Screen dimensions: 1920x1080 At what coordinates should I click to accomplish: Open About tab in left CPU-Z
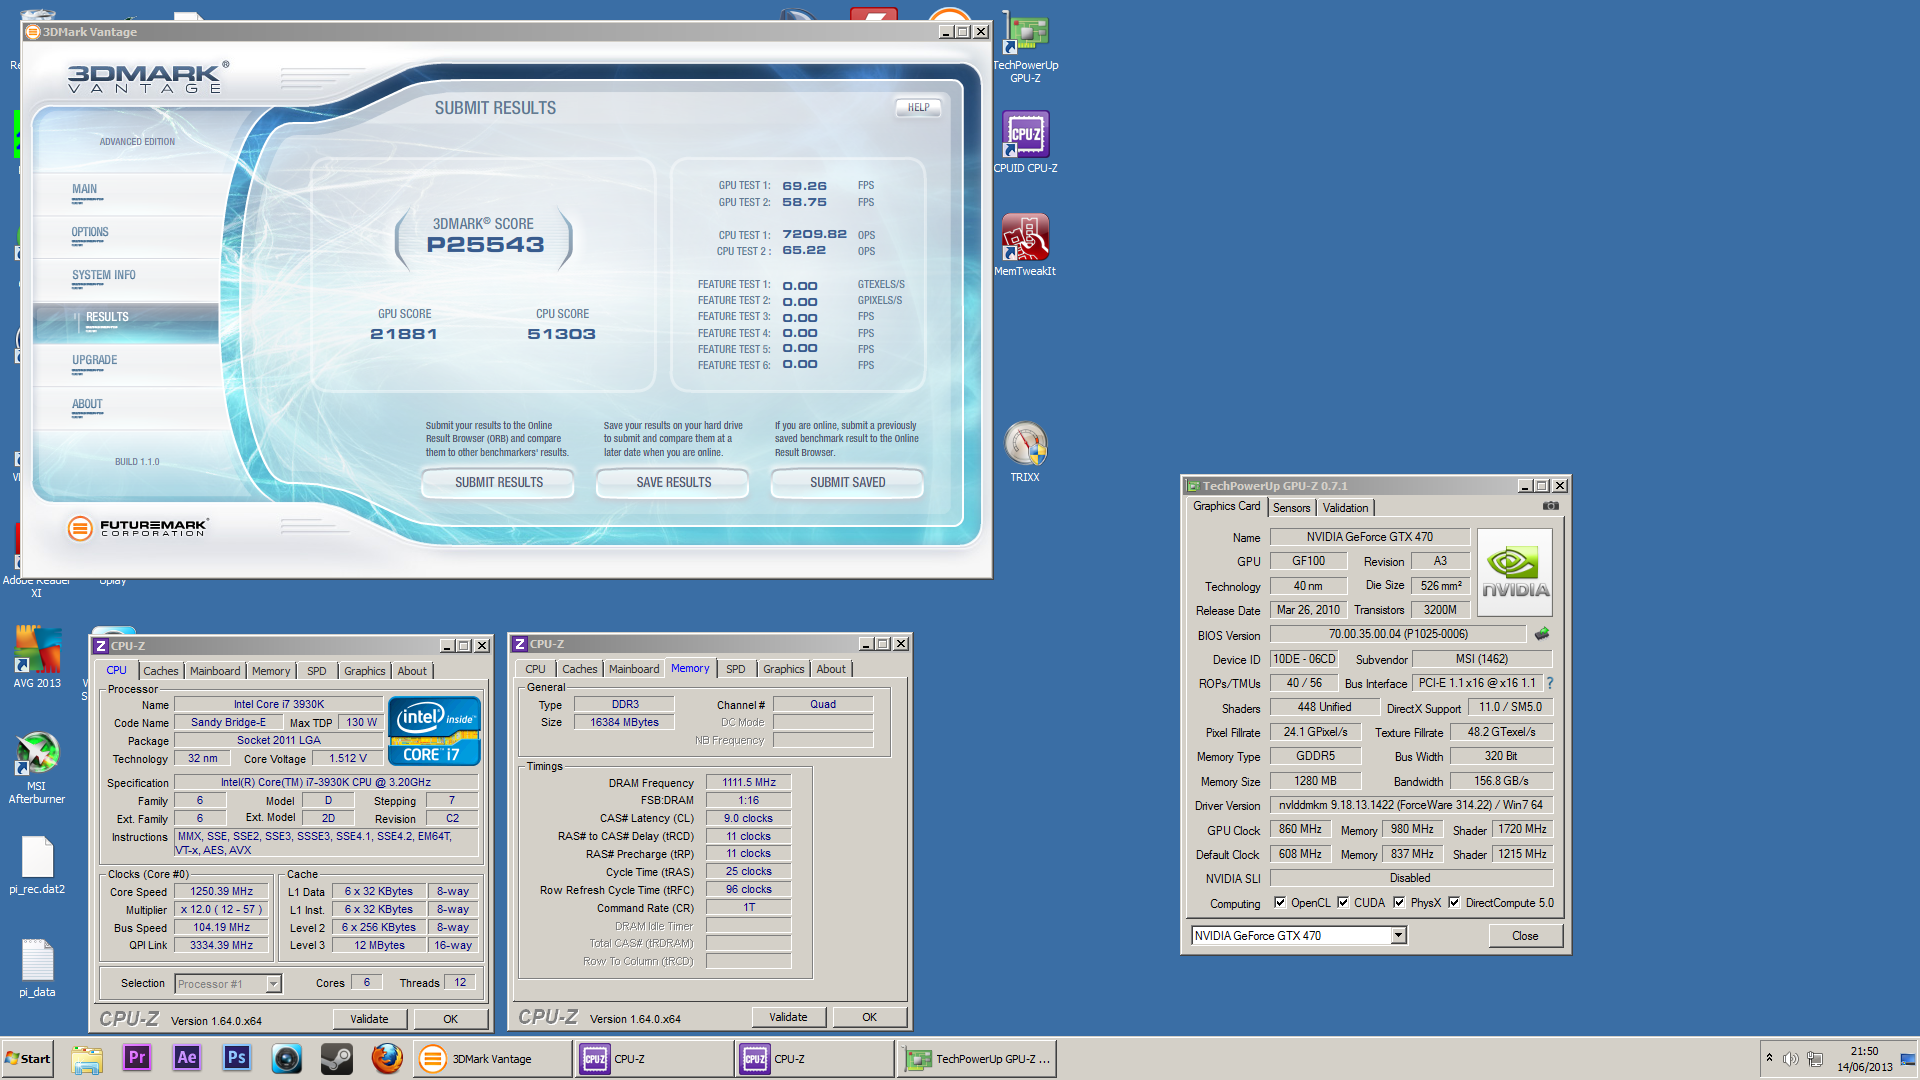point(412,671)
